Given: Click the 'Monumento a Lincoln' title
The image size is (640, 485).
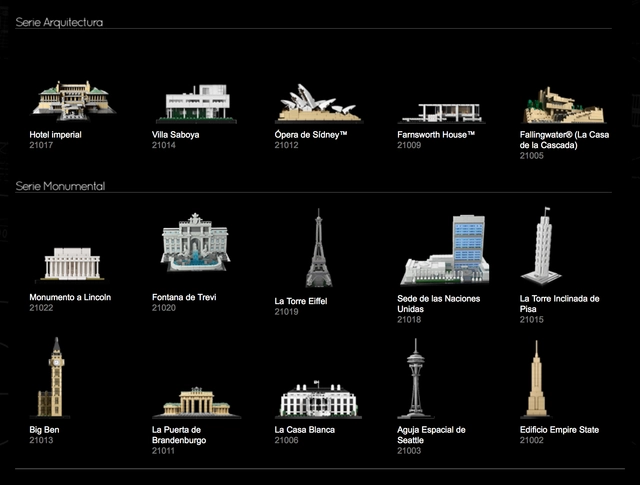Looking at the screenshot, I should [x=70, y=297].
